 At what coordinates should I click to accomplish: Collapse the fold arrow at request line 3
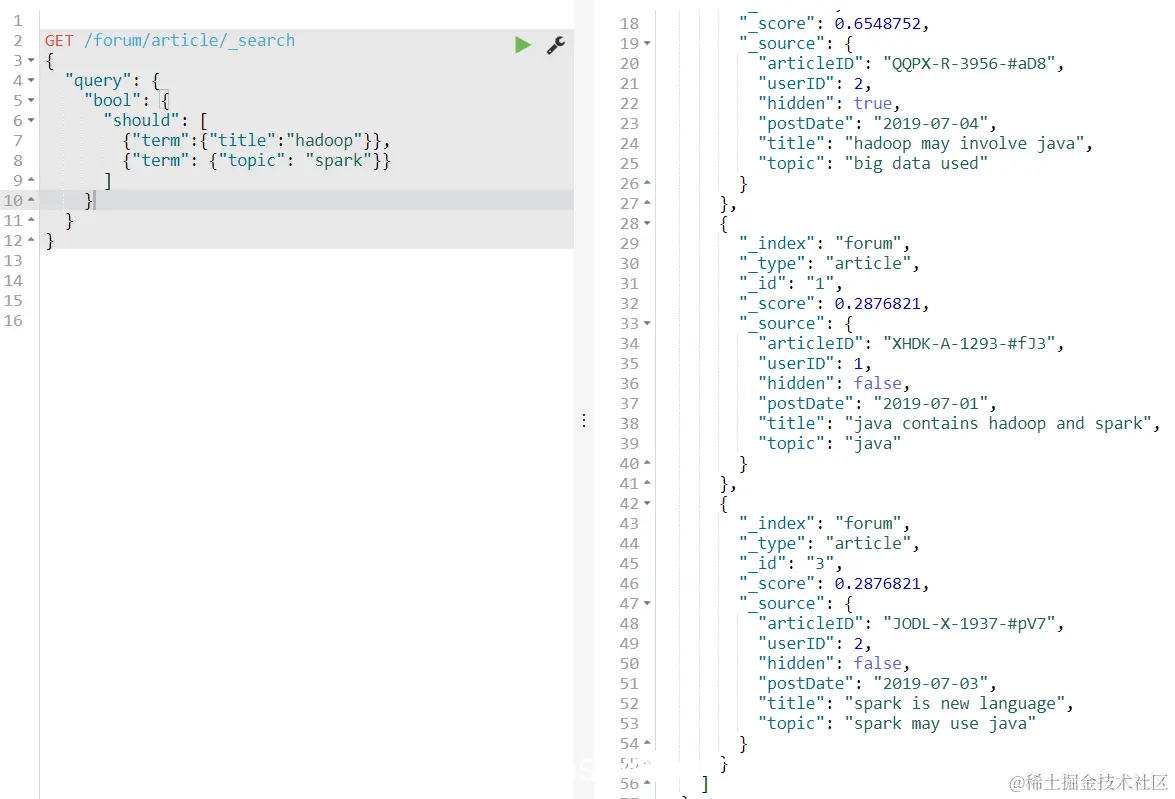point(31,60)
